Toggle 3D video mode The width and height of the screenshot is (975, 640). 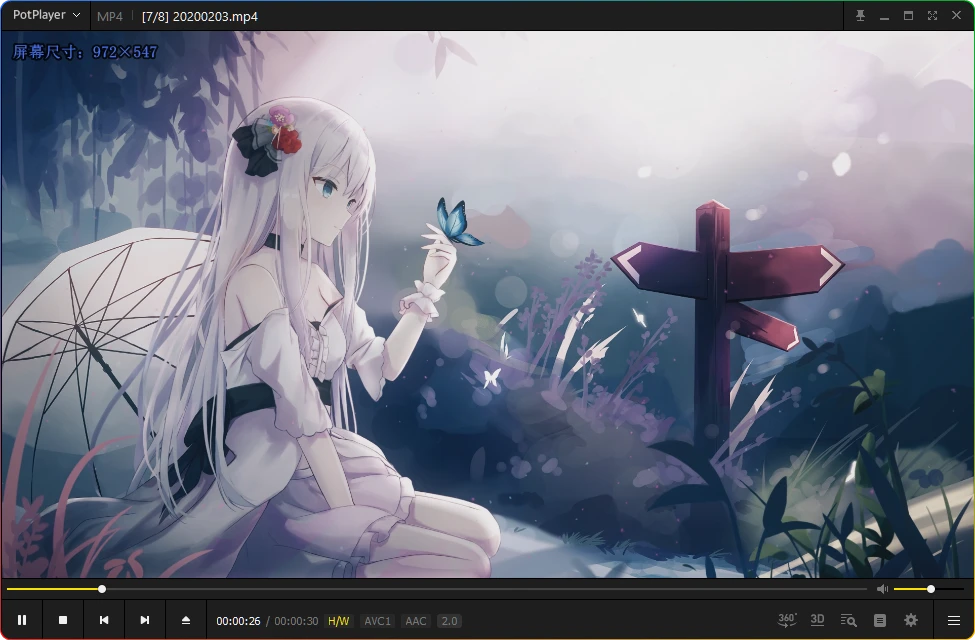coord(817,620)
